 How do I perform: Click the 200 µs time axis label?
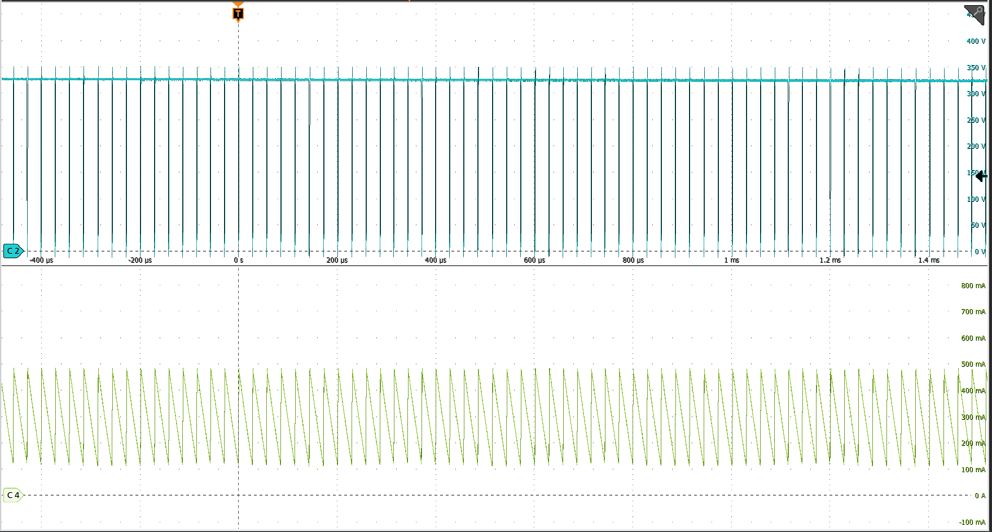(x=337, y=260)
